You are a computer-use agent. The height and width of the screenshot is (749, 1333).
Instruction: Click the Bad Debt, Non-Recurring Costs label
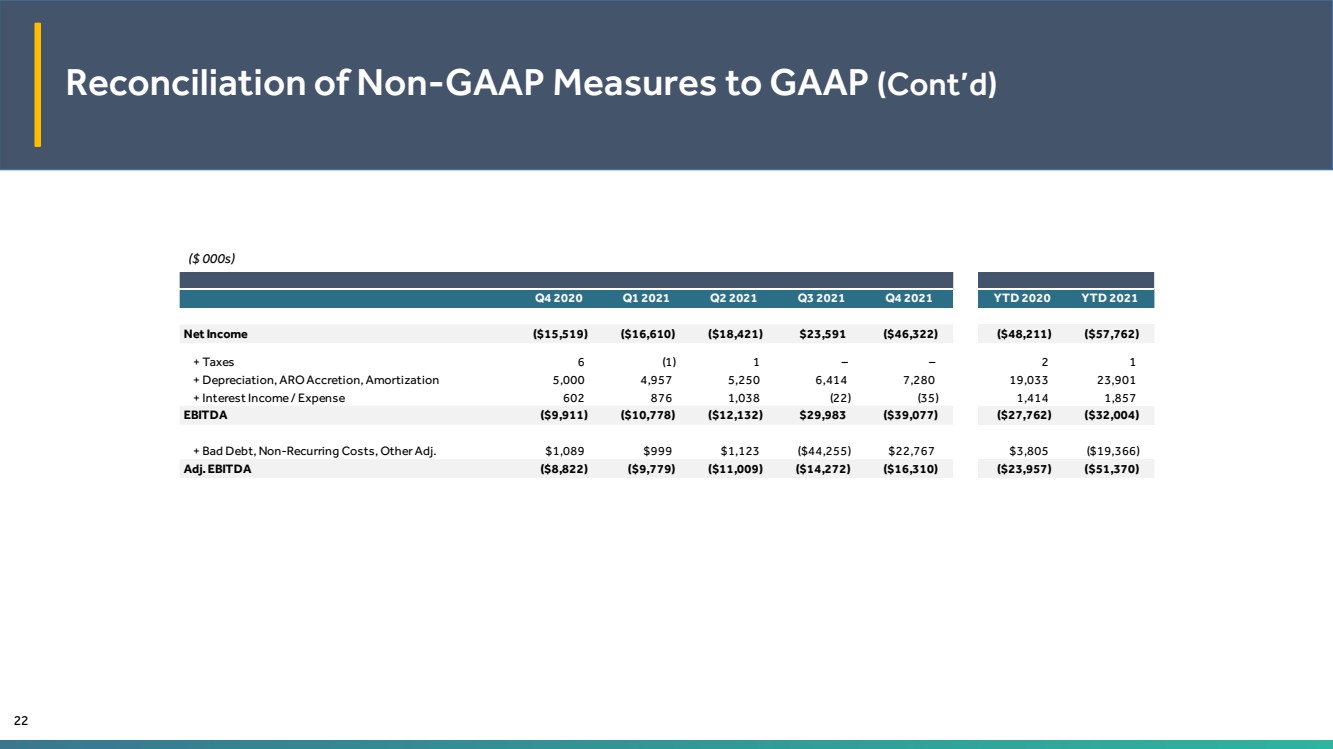(314, 451)
